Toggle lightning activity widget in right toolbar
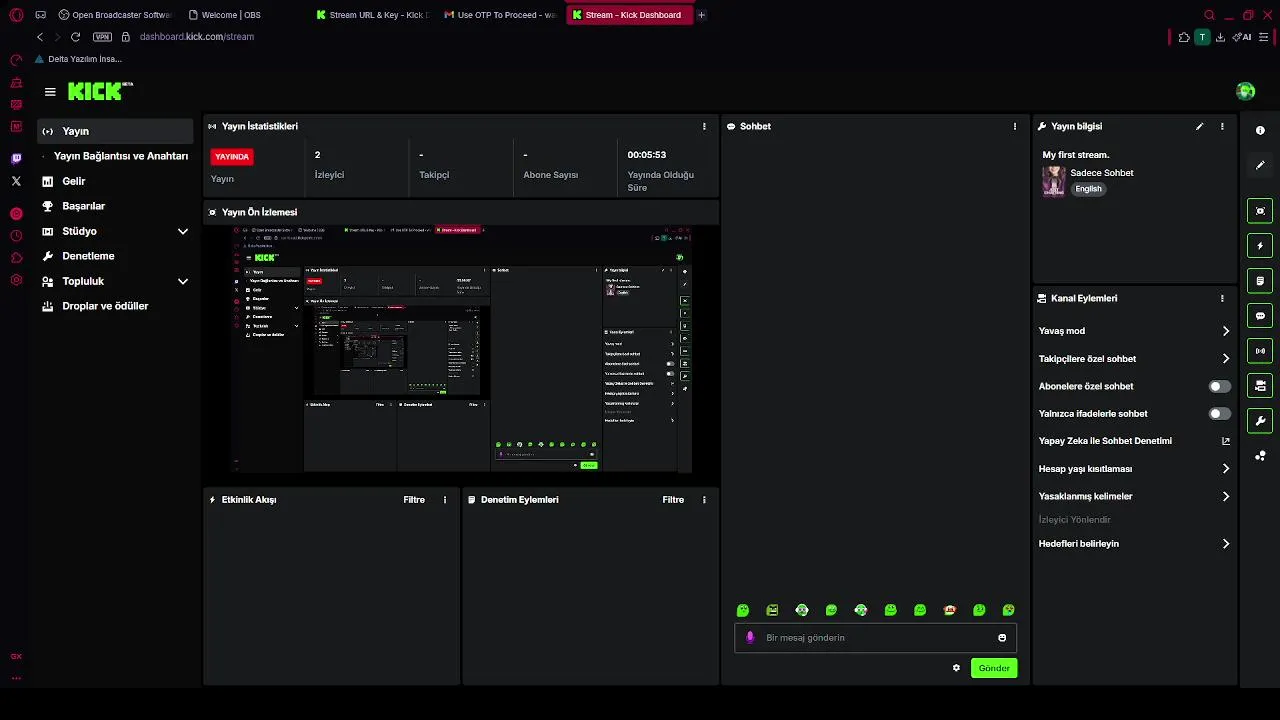This screenshot has height=720, width=1280. point(1260,246)
